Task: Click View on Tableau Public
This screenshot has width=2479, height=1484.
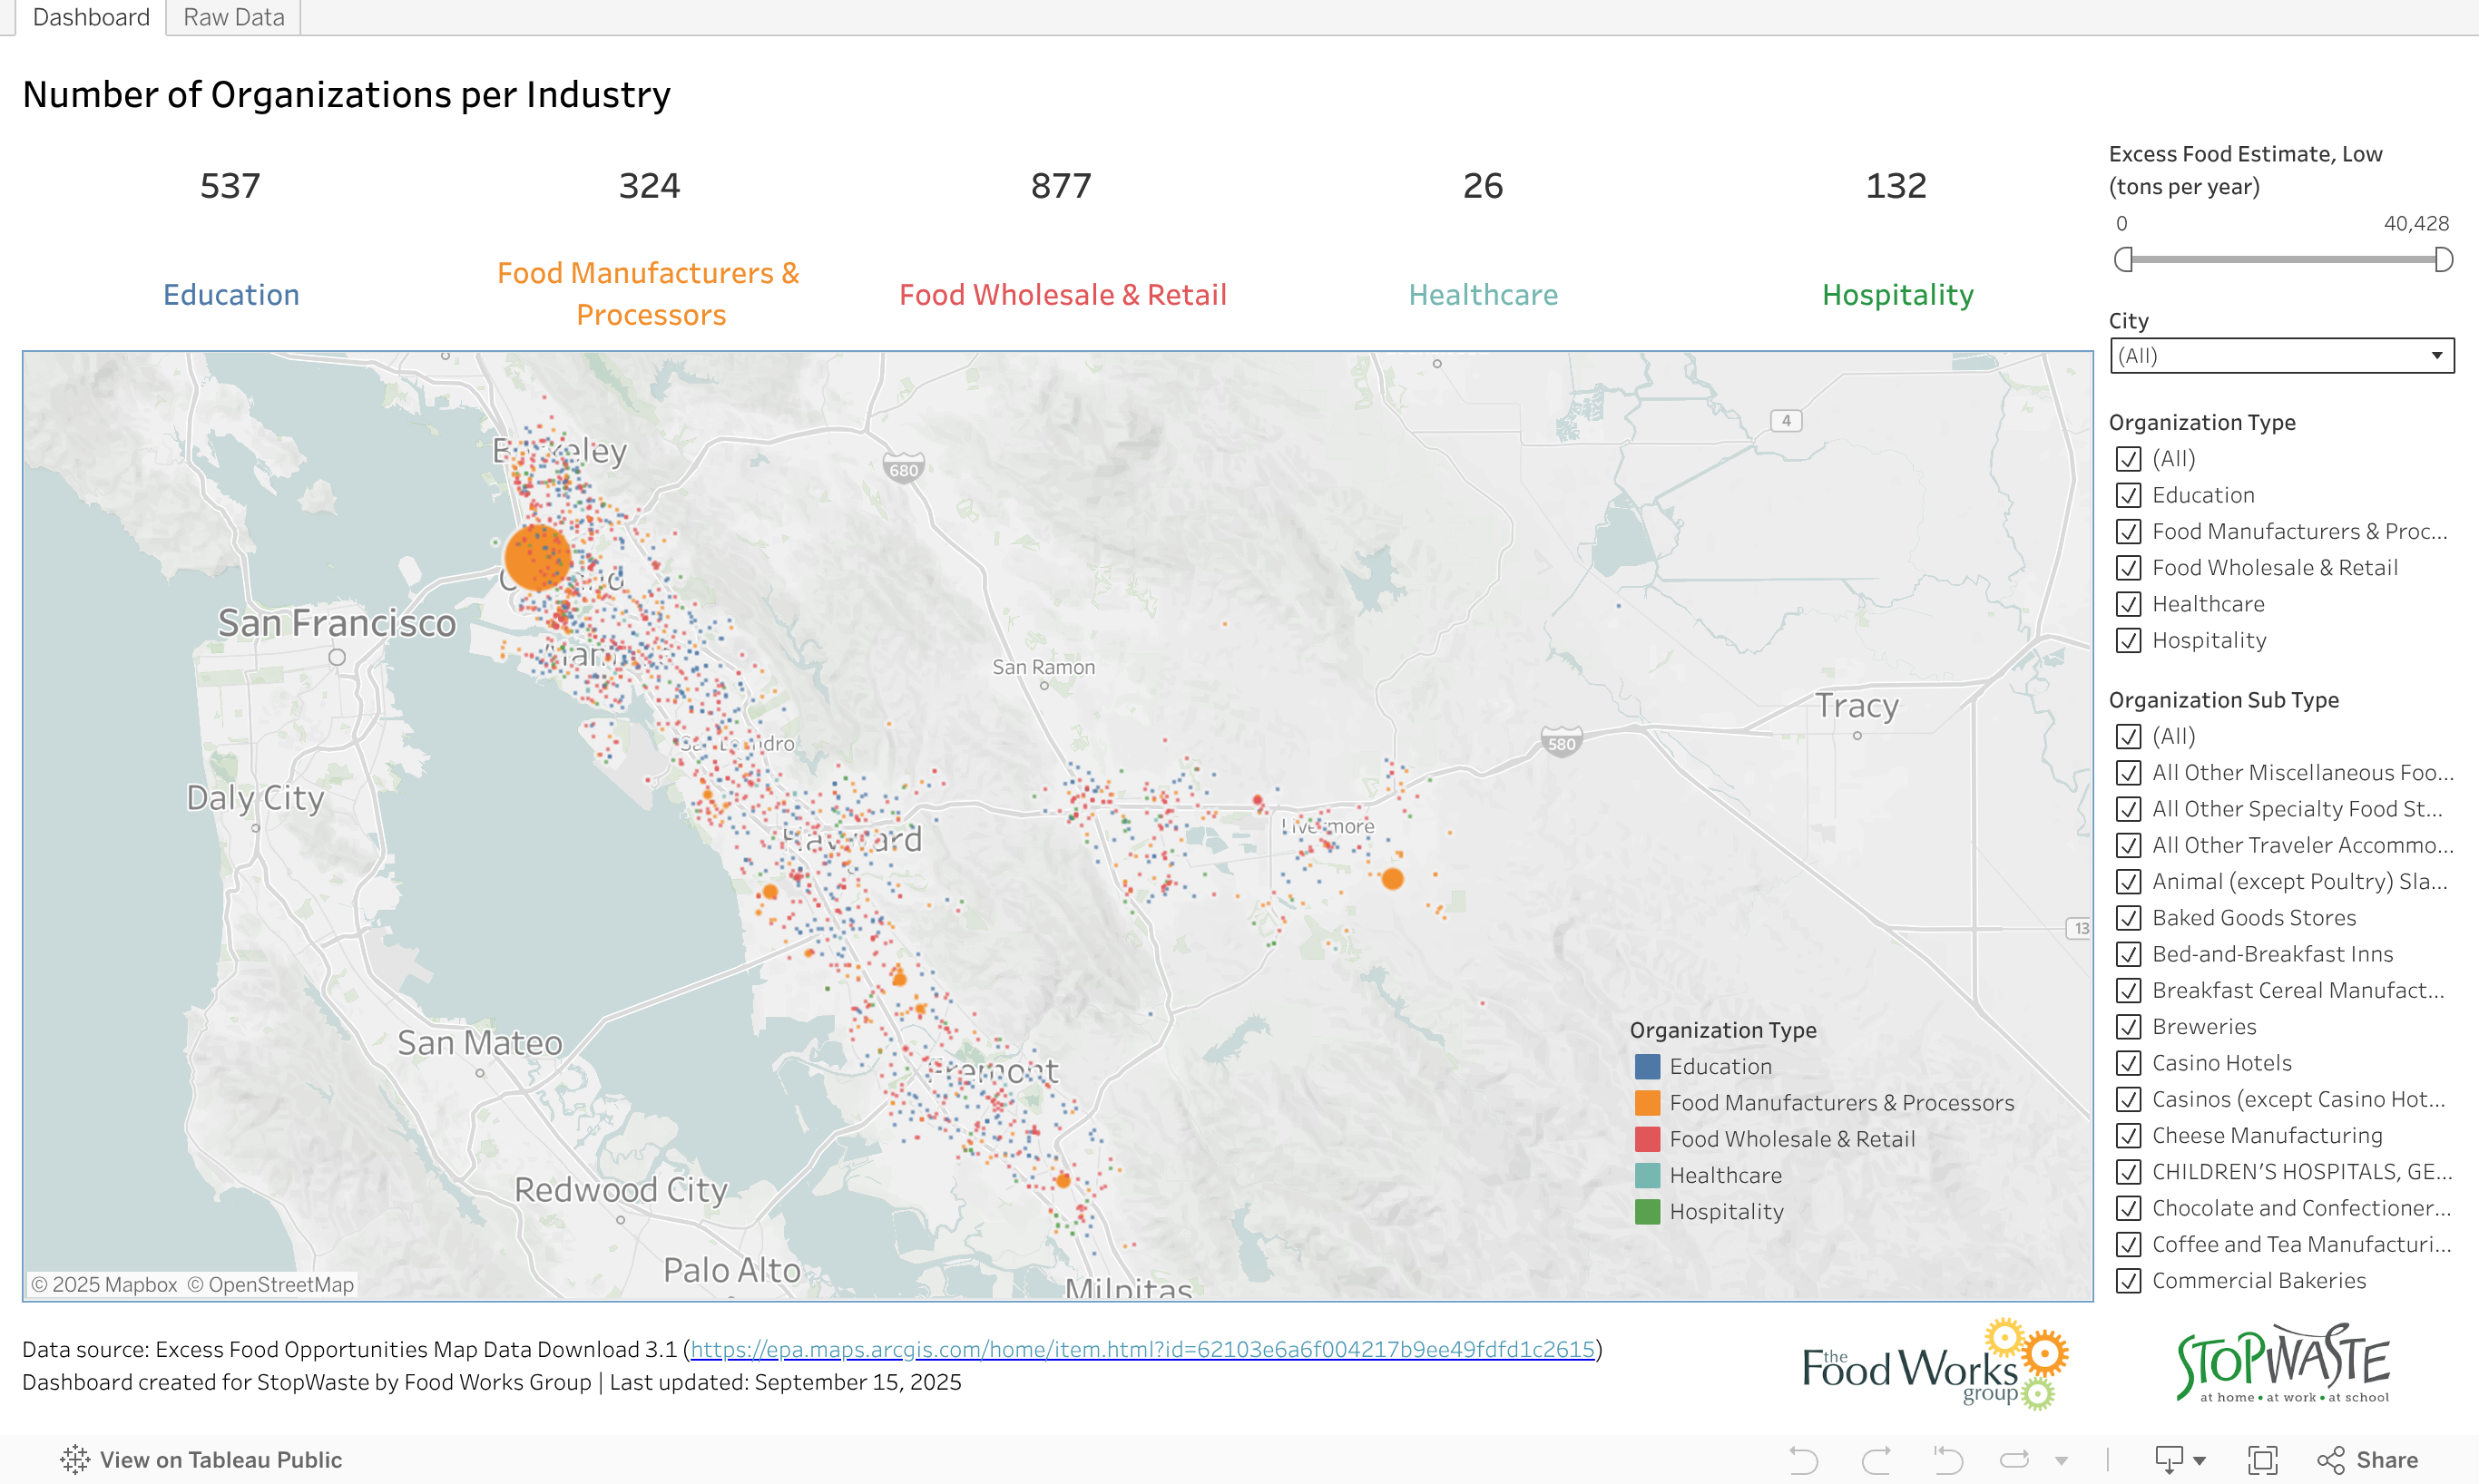Action: [220, 1460]
